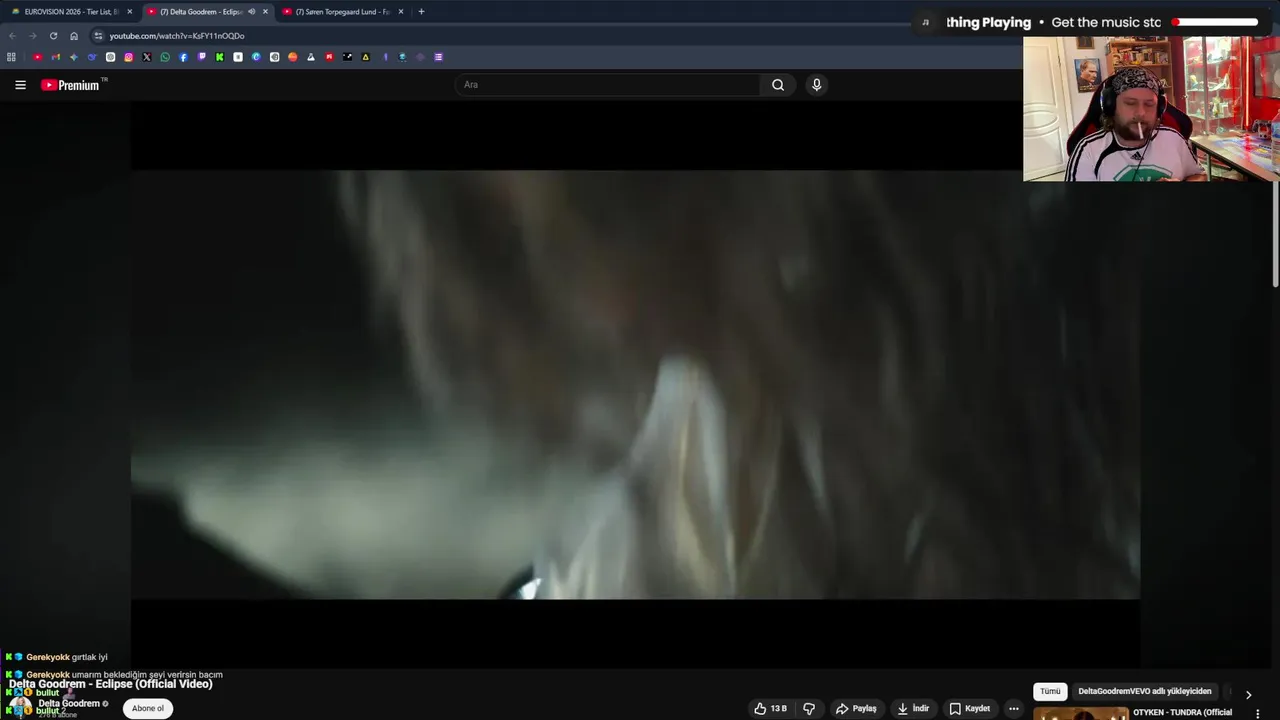Open OTYKEN - TUNDRA suggested video thumbnail
The image size is (1280, 720).
pos(1081,713)
